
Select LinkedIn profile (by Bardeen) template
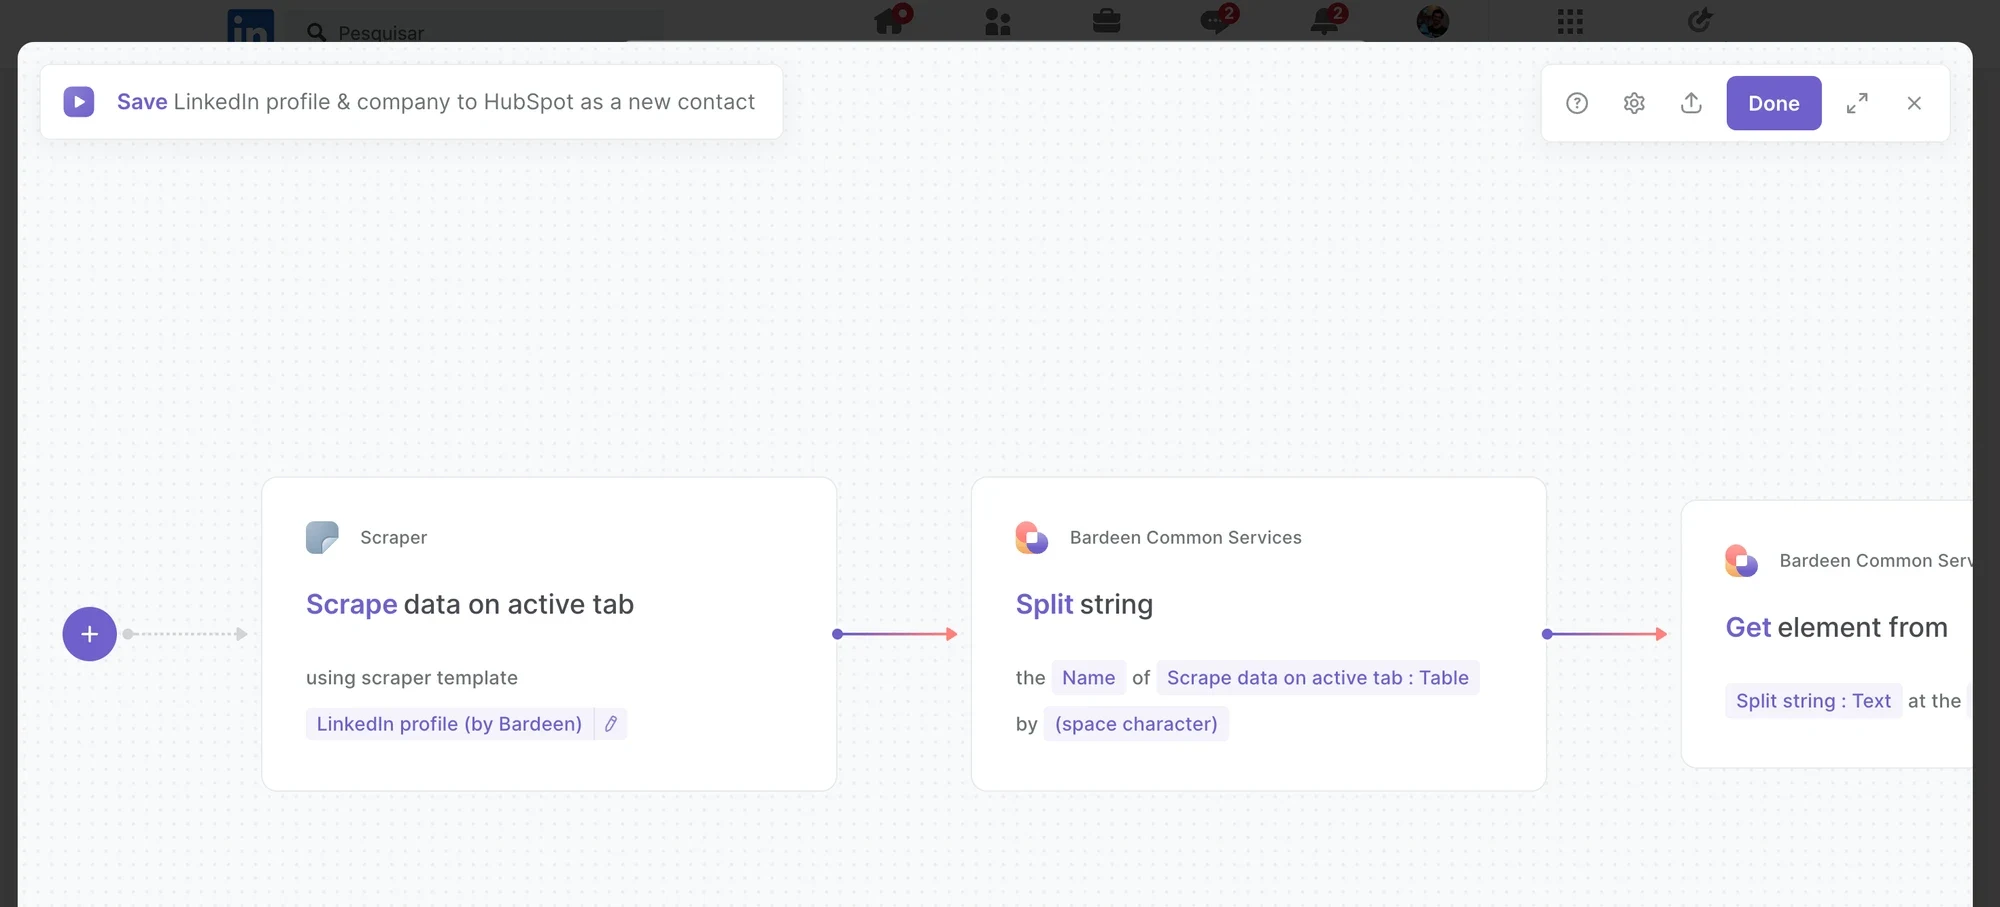tap(449, 724)
